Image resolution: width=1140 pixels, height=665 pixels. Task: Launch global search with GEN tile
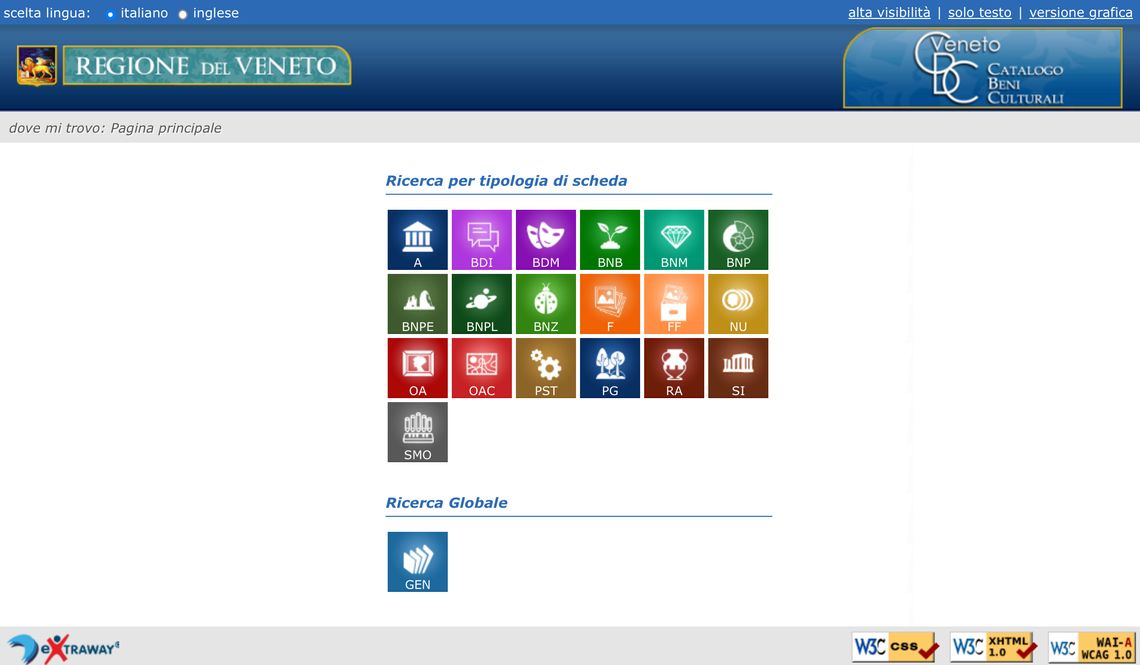point(417,561)
